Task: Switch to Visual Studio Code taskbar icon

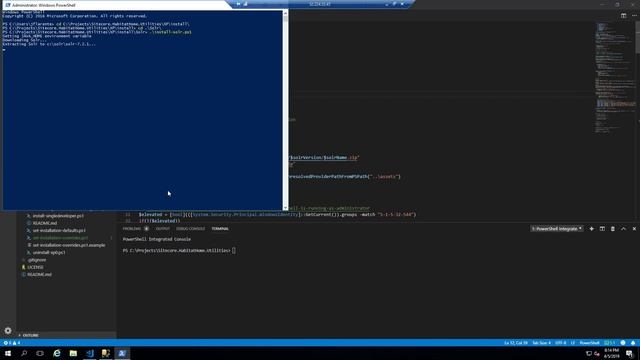Action: pos(90,353)
